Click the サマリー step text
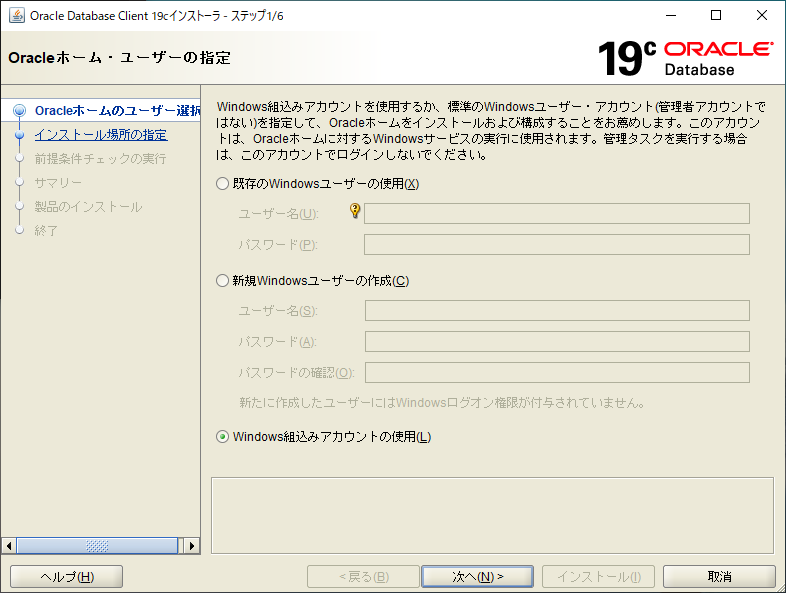Image resolution: width=786 pixels, height=593 pixels. click(58, 183)
